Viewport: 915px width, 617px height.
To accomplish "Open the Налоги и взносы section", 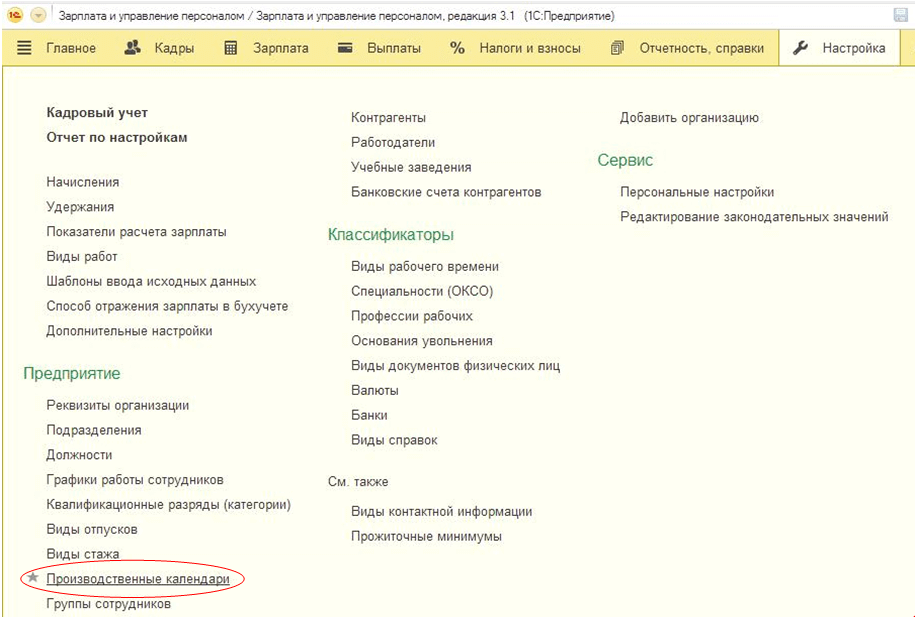I will point(515,48).
